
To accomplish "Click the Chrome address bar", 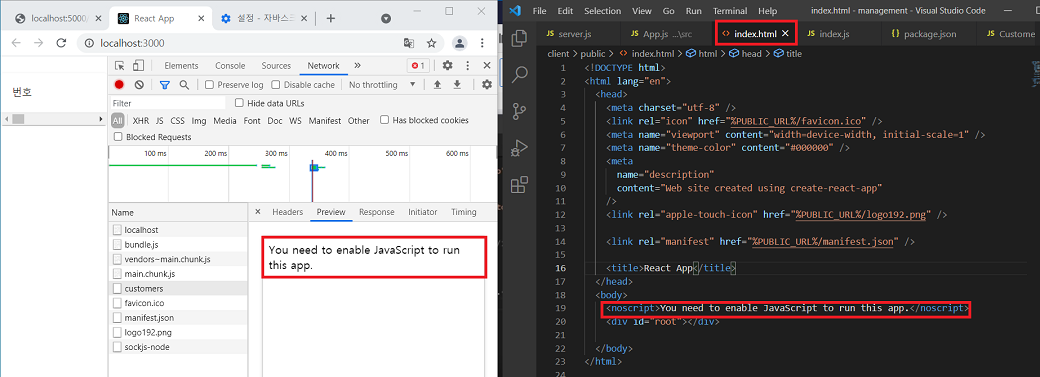I will pos(249,43).
